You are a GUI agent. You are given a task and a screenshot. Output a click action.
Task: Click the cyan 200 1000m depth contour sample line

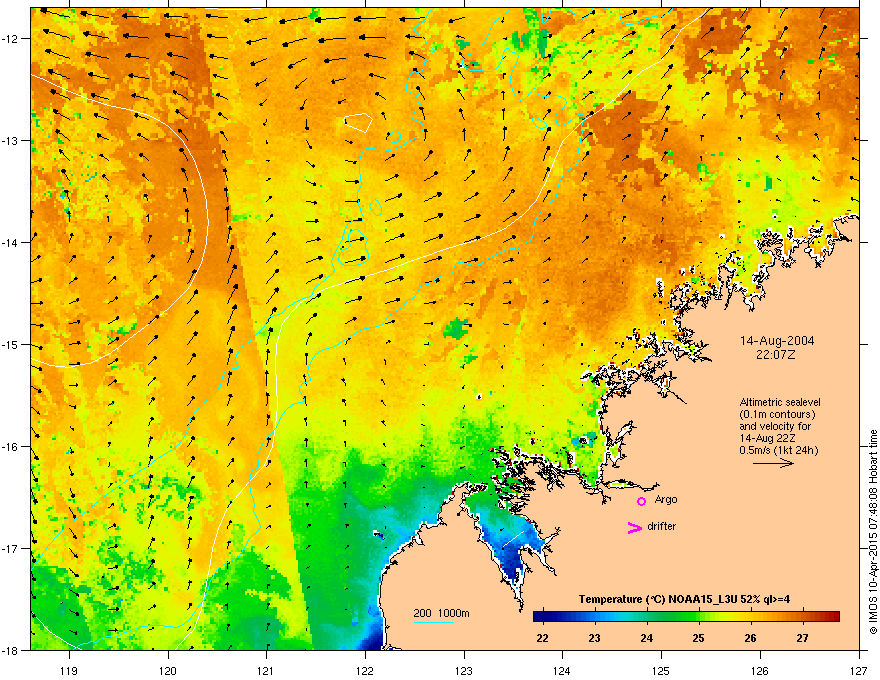434,622
